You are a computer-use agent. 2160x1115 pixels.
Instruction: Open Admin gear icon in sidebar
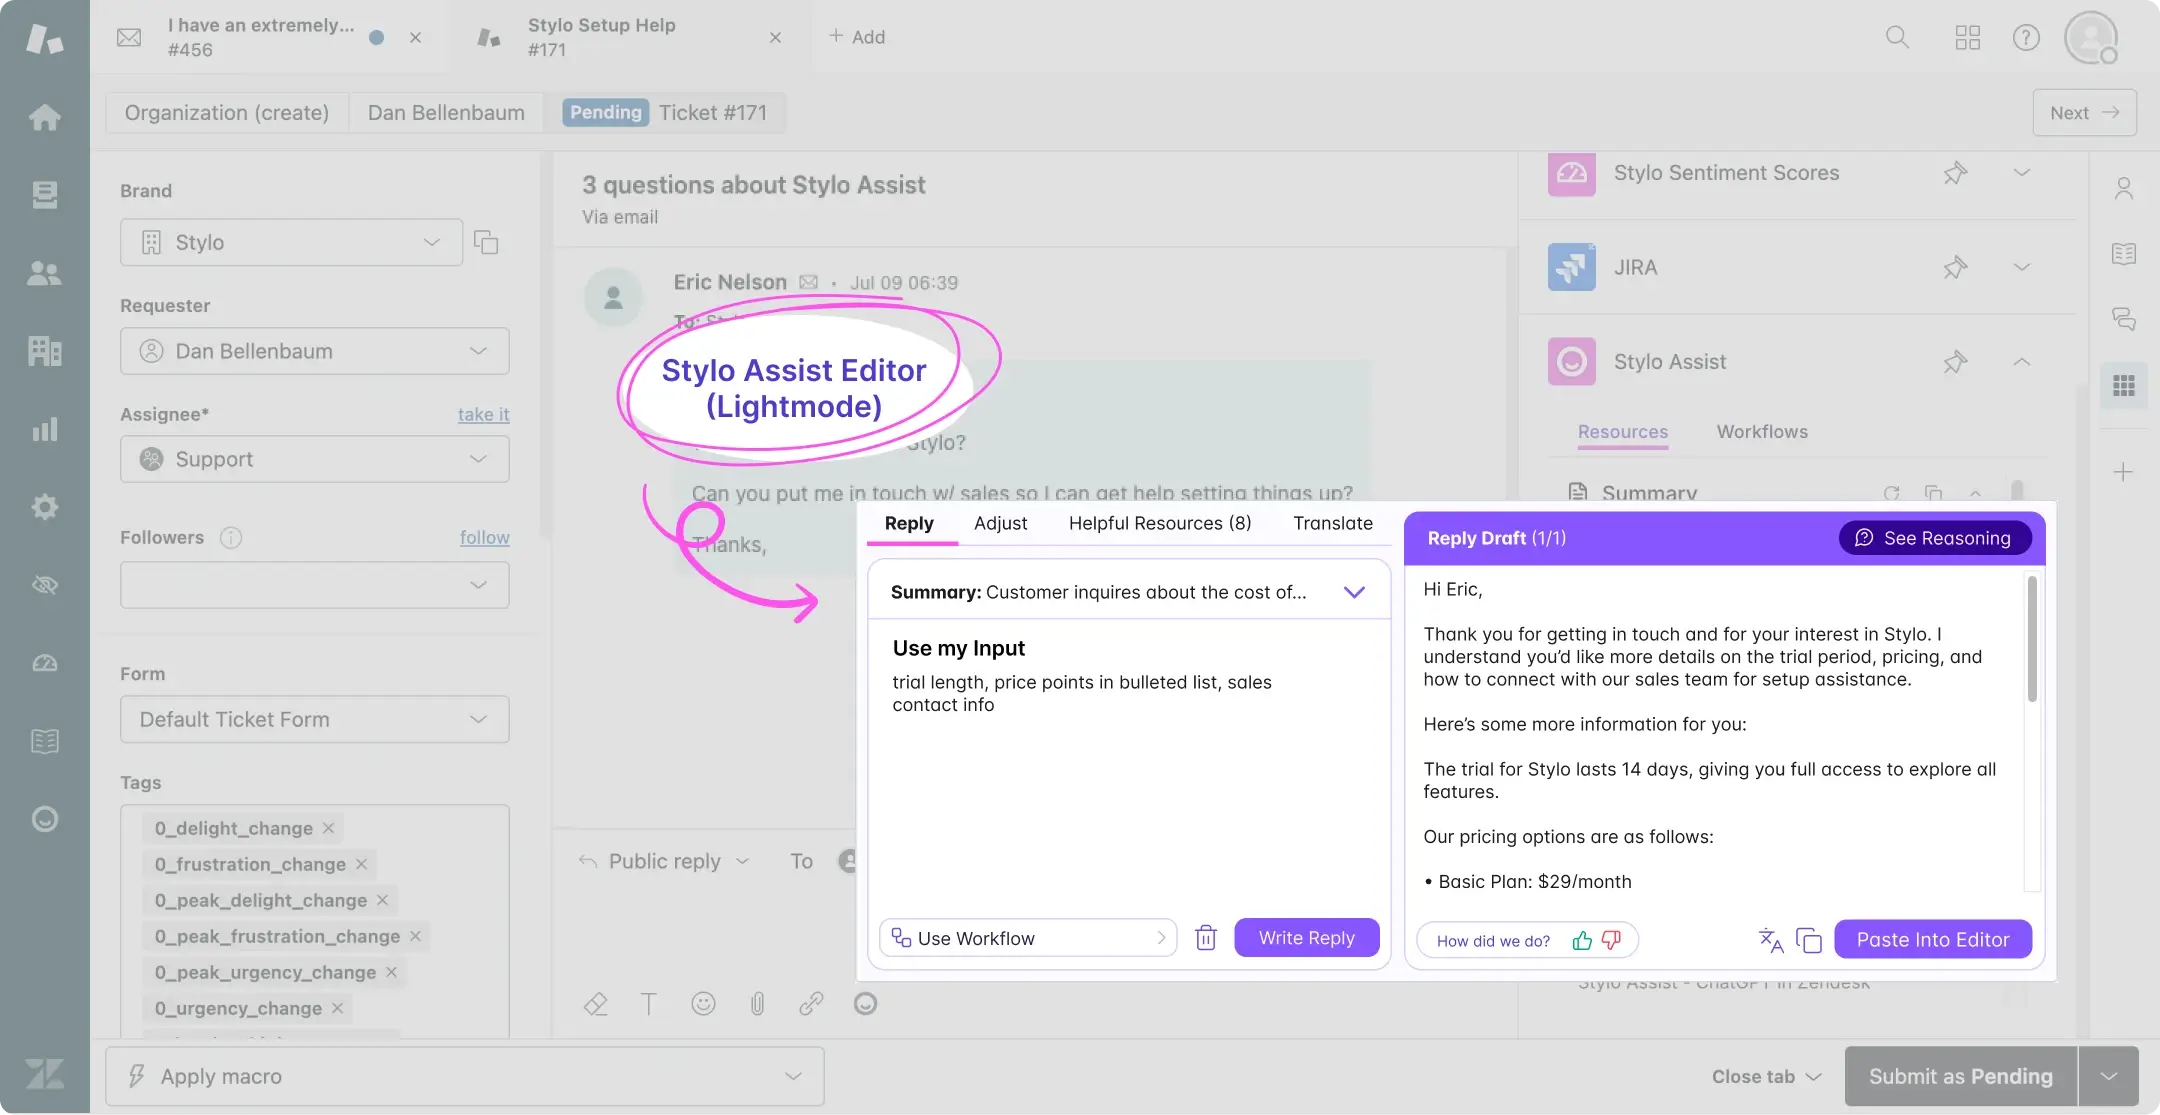point(44,507)
